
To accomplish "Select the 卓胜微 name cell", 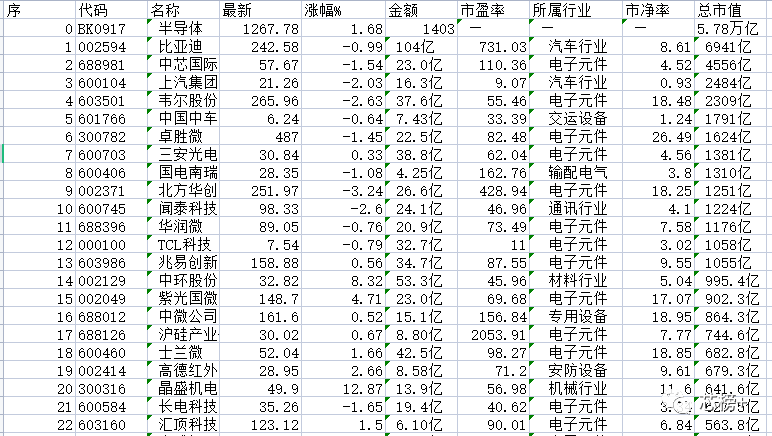I will pyautogui.click(x=183, y=137).
